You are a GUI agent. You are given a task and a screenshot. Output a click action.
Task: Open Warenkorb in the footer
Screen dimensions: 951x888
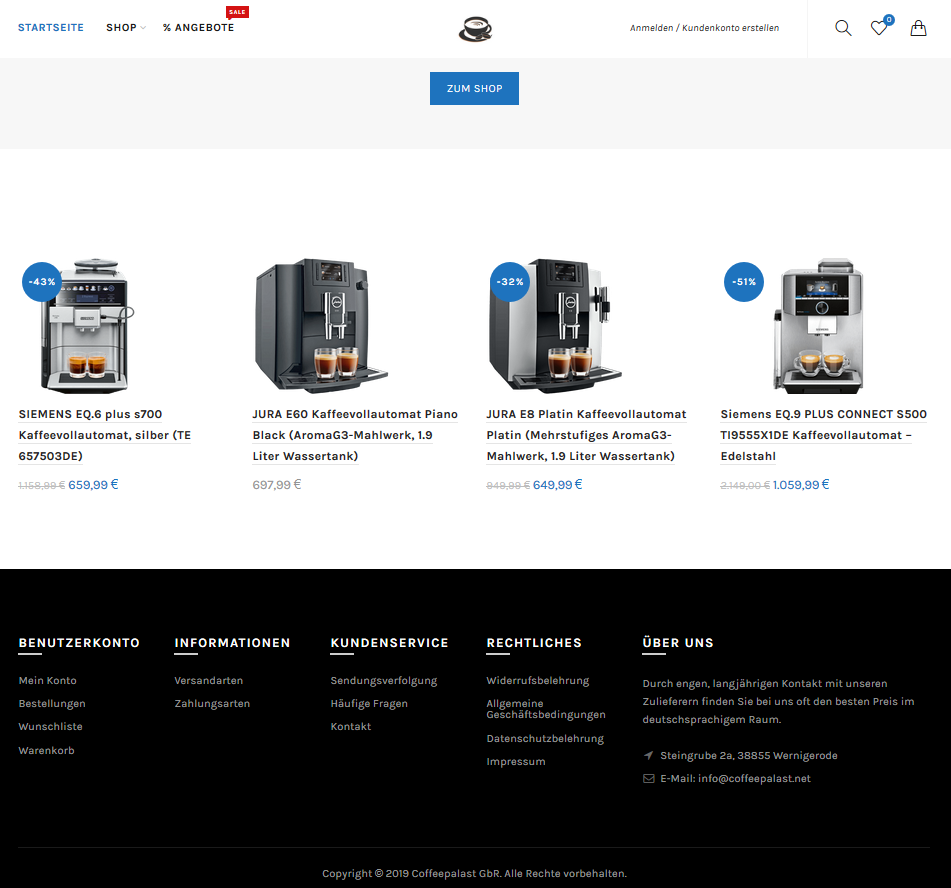[47, 750]
